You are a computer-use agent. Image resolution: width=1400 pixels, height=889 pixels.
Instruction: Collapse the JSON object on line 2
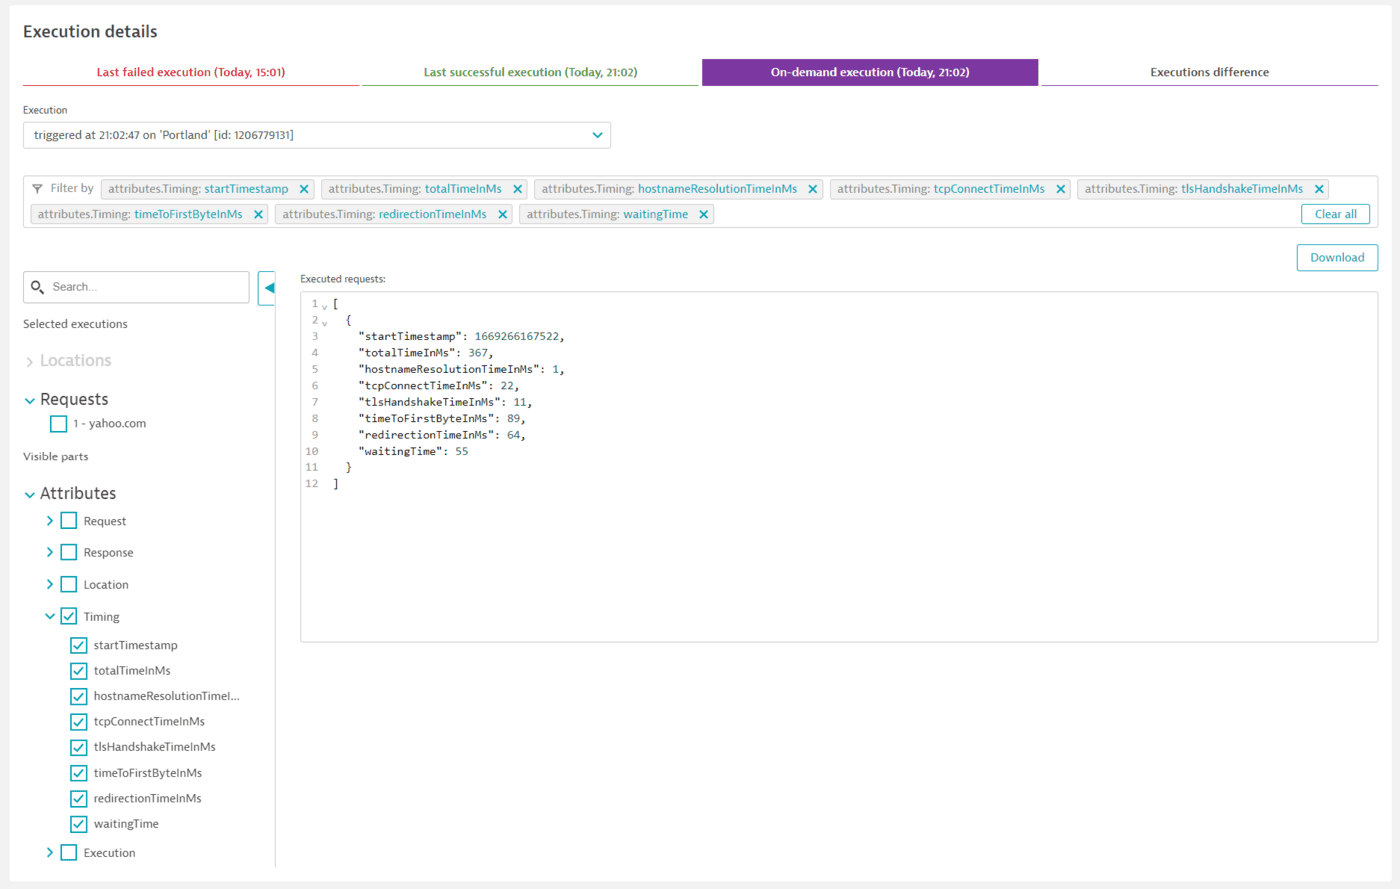[323, 320]
